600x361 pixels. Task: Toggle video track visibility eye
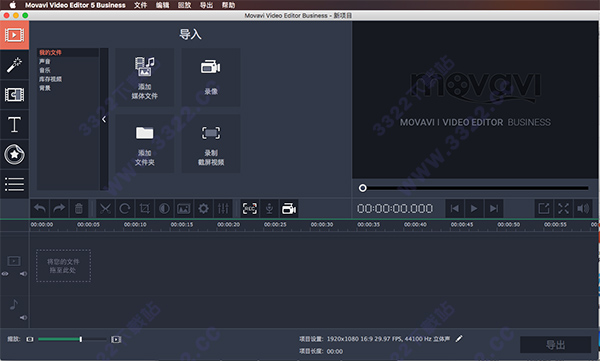5,274
